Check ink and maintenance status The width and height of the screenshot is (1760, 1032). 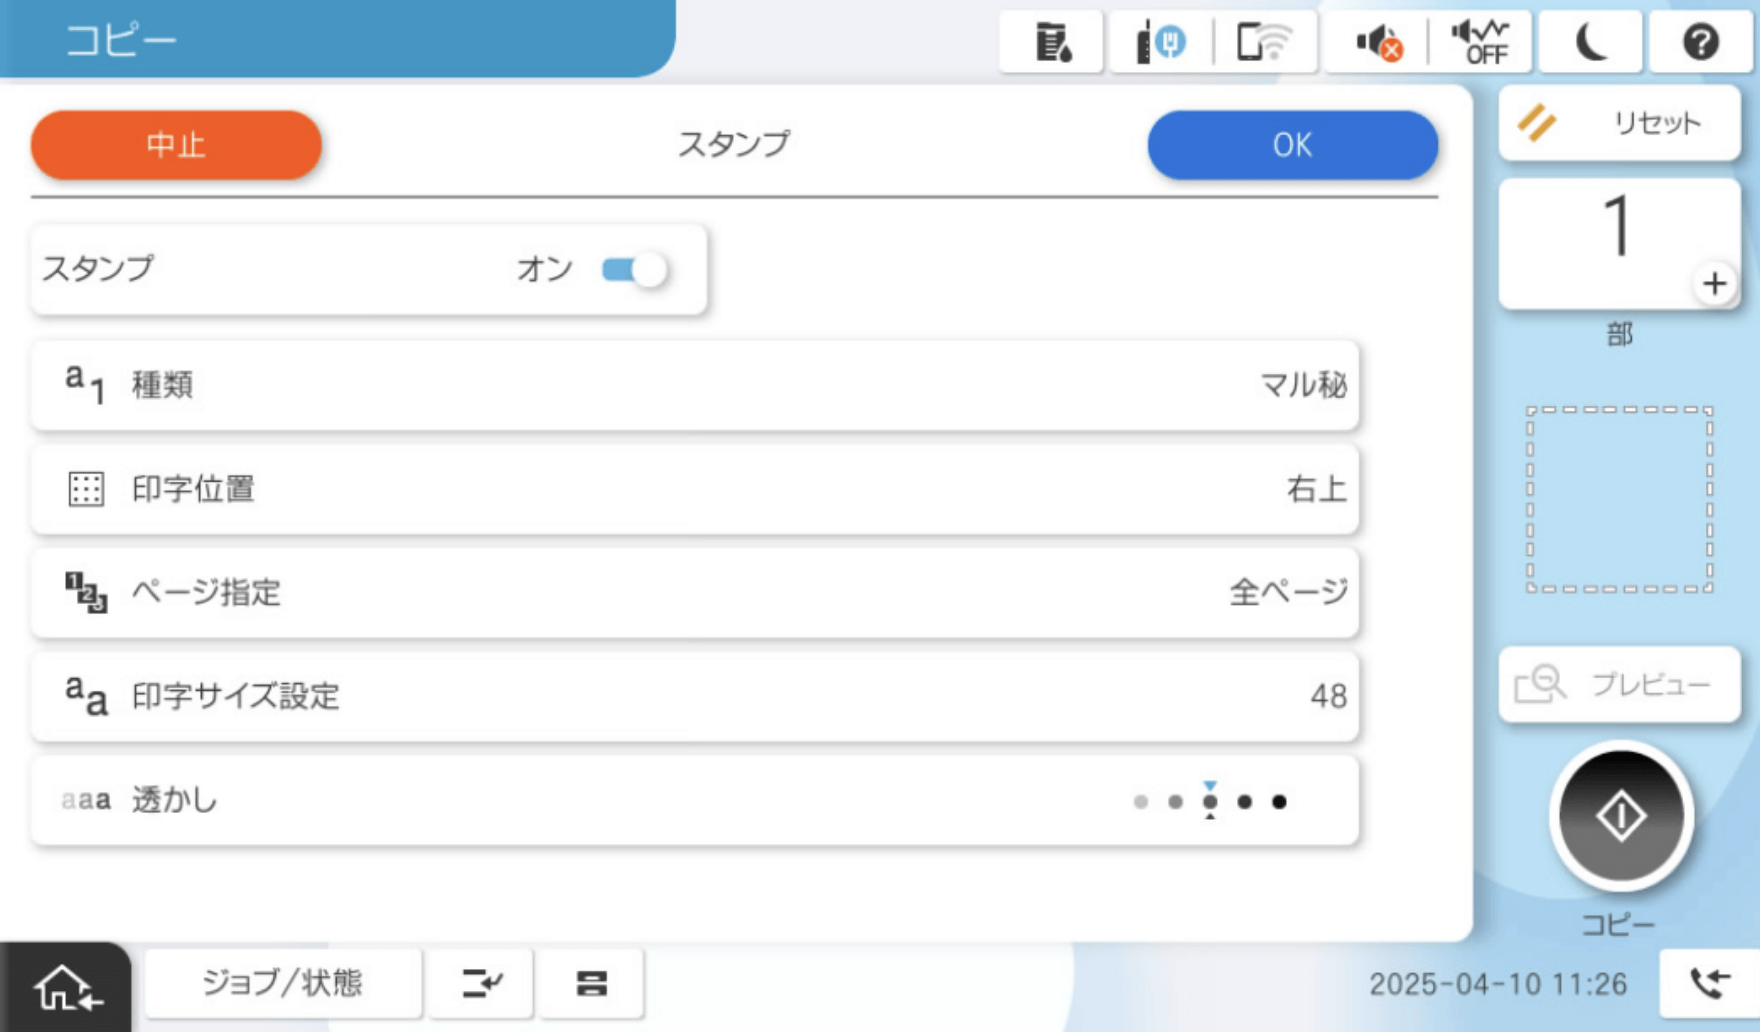point(1050,42)
